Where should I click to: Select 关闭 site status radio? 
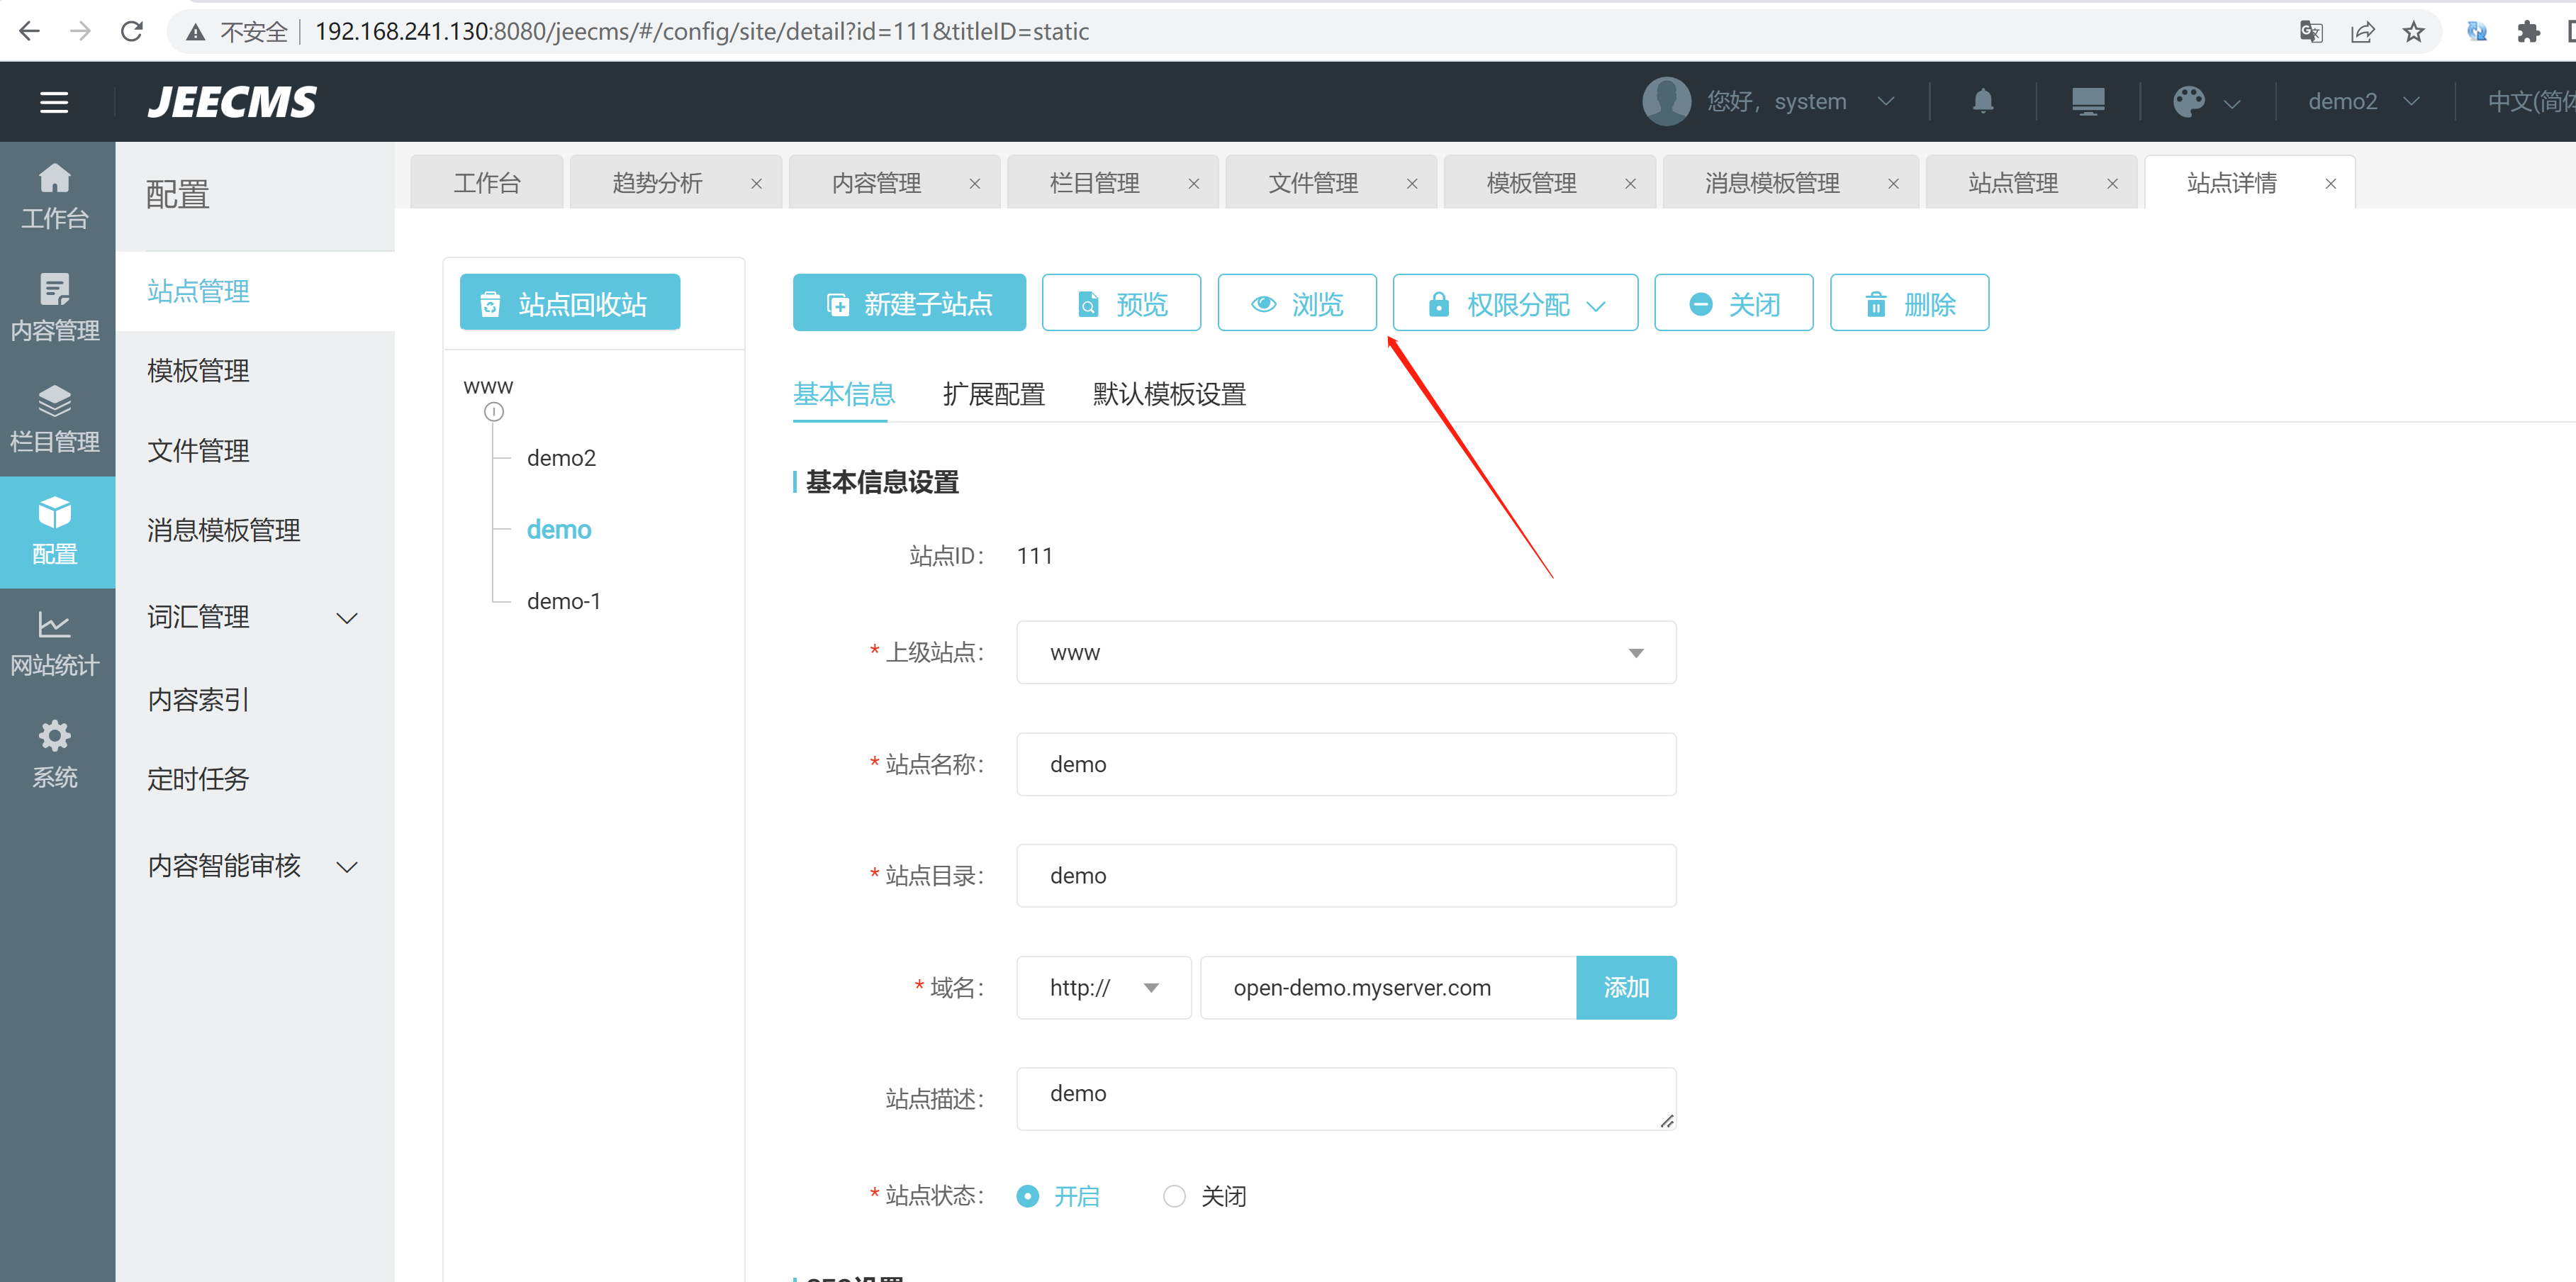point(1174,1196)
